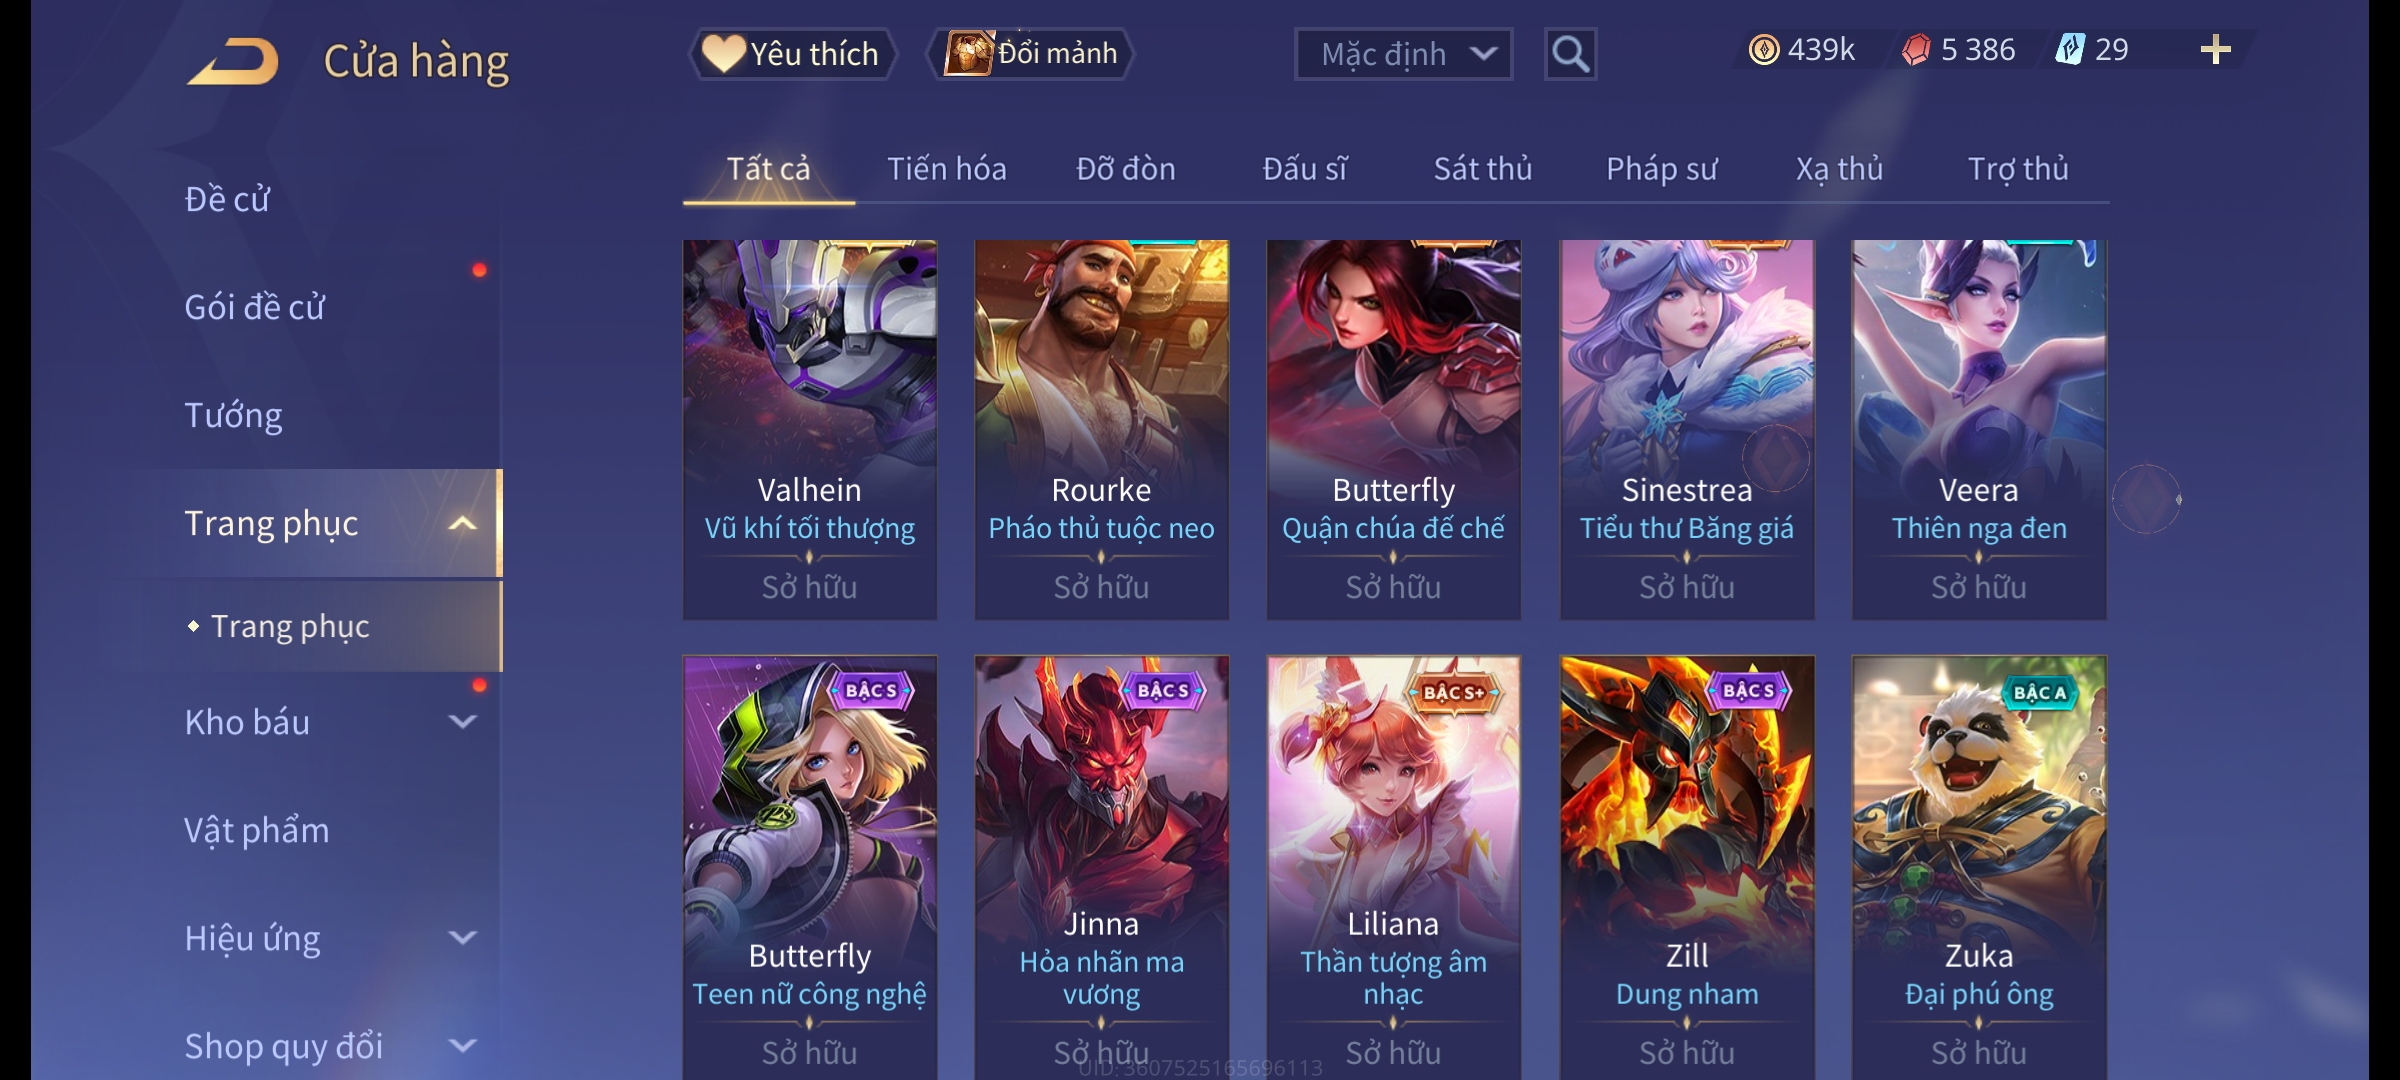Image resolution: width=2400 pixels, height=1080 pixels.
Task: Open the Mặc định sort dropdown
Action: [1403, 54]
